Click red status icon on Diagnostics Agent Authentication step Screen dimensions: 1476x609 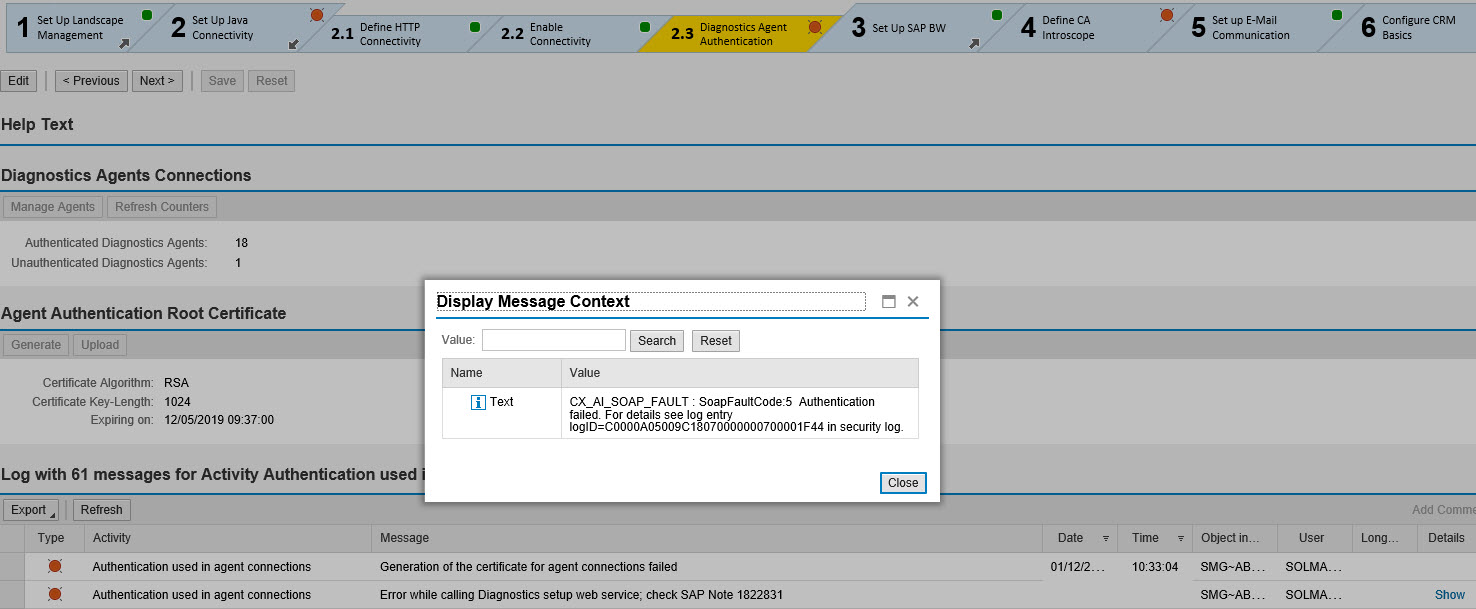[815, 27]
